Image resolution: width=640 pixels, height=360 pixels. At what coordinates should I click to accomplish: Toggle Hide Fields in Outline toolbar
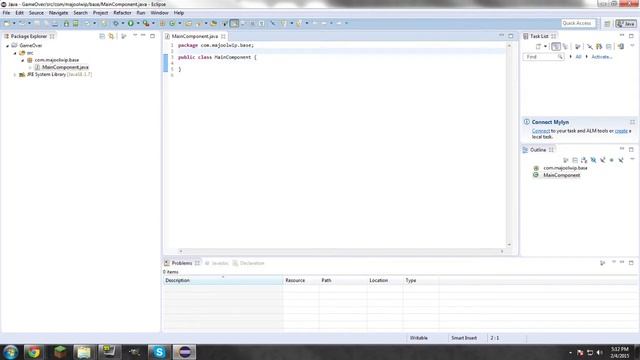tap(593, 160)
